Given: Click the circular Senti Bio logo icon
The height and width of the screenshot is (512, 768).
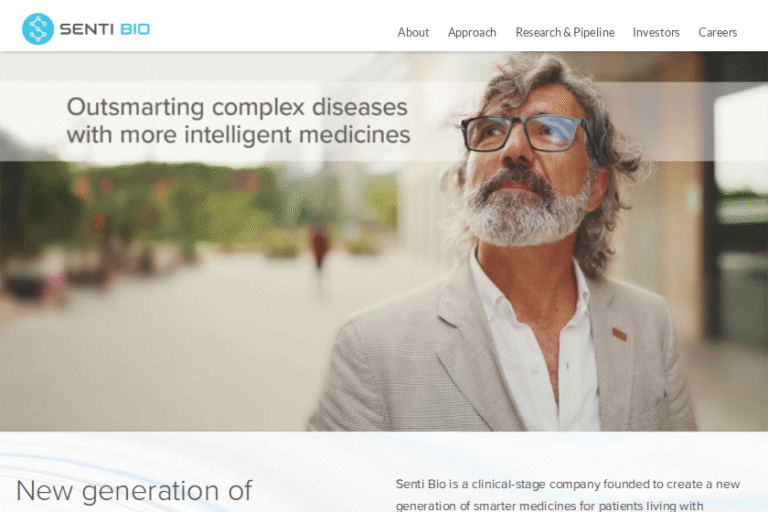Looking at the screenshot, I should click(38, 29).
